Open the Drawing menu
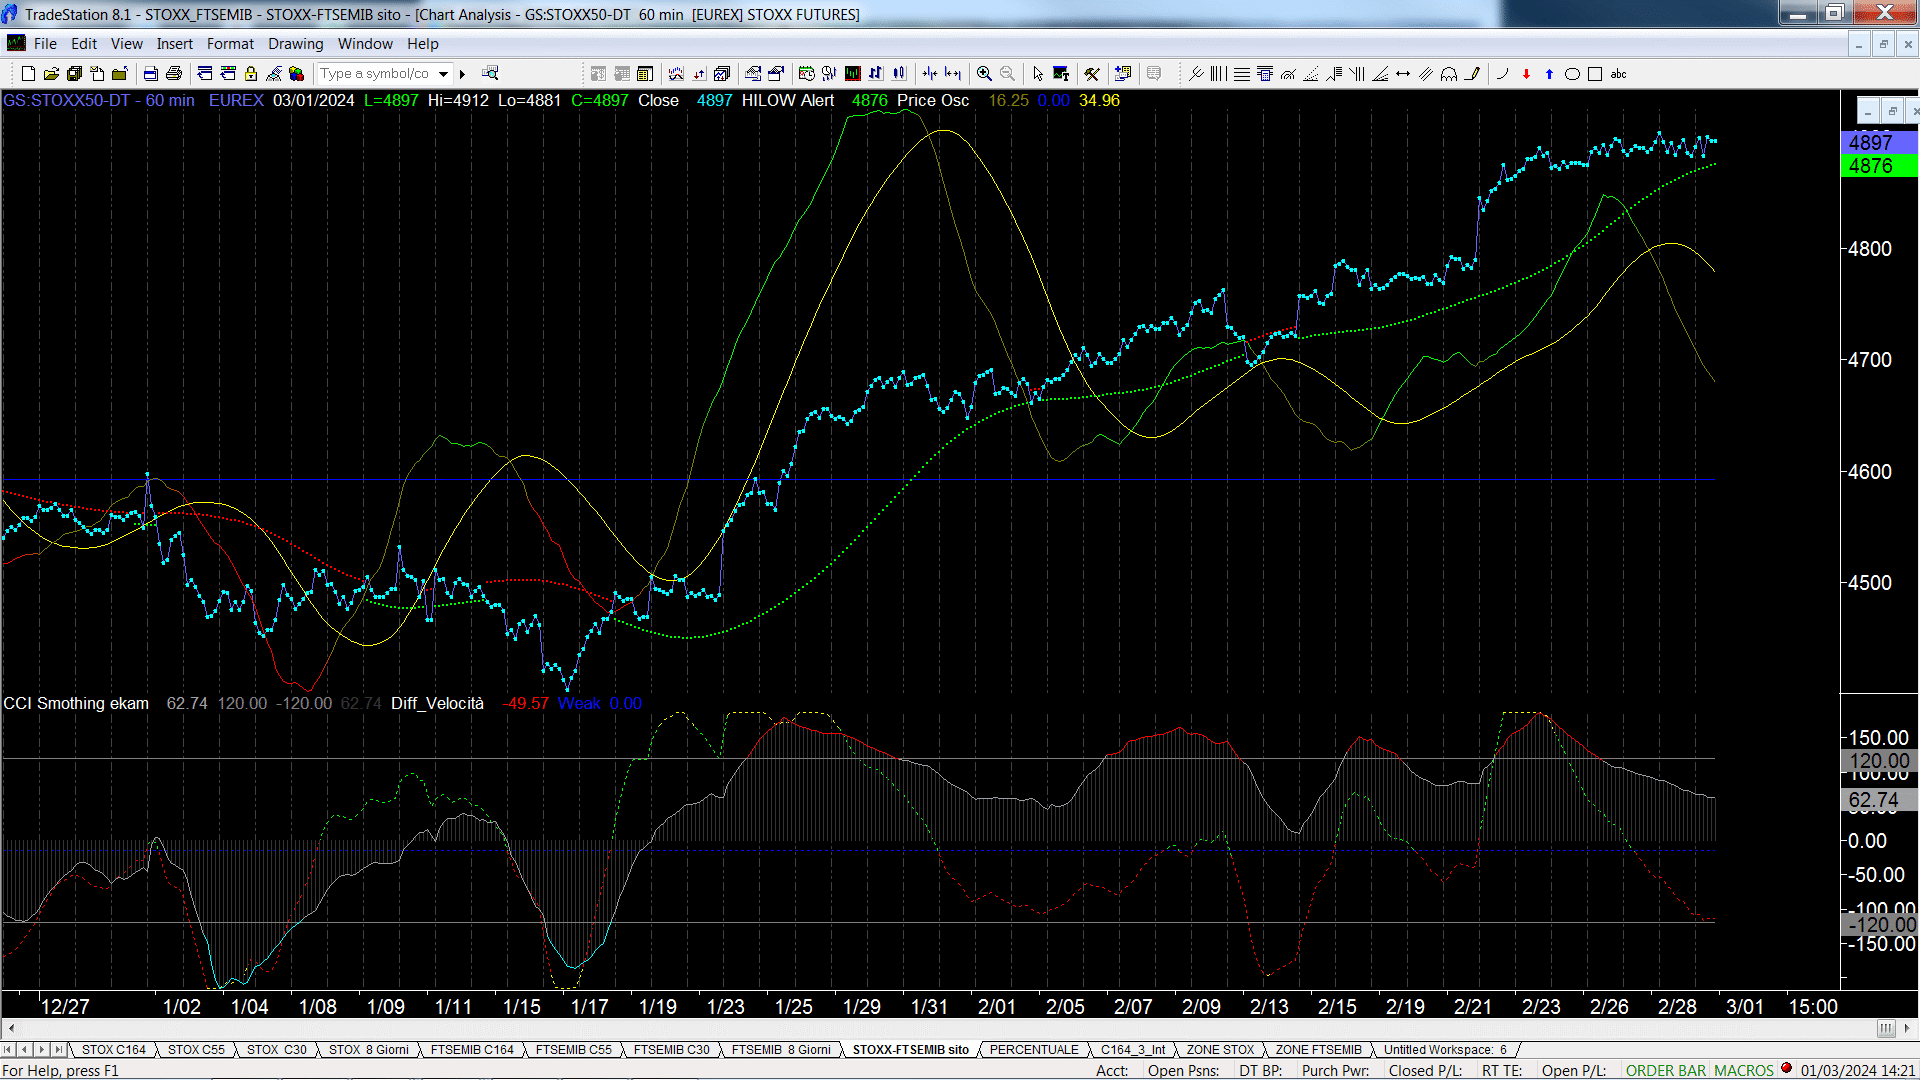This screenshot has width=1920, height=1080. click(x=295, y=44)
